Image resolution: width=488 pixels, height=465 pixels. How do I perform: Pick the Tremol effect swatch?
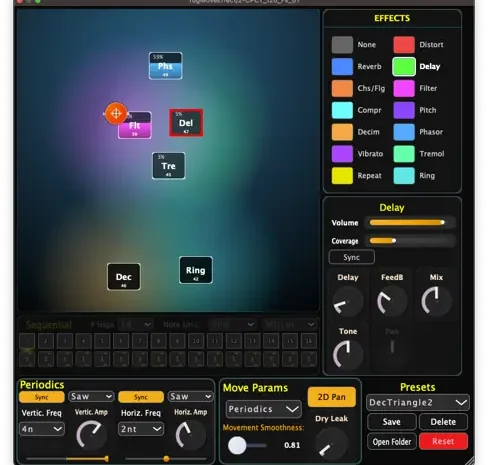[x=404, y=154]
